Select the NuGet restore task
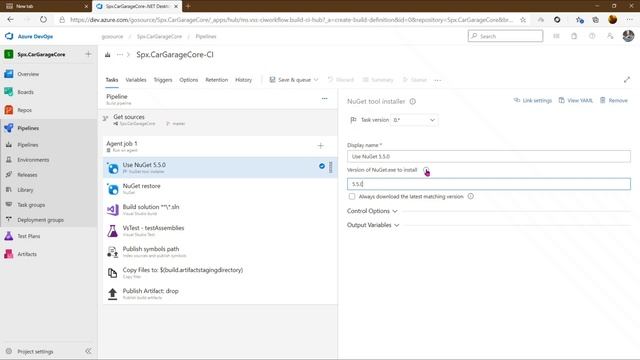This screenshot has height=360, width=640. click(x=220, y=188)
